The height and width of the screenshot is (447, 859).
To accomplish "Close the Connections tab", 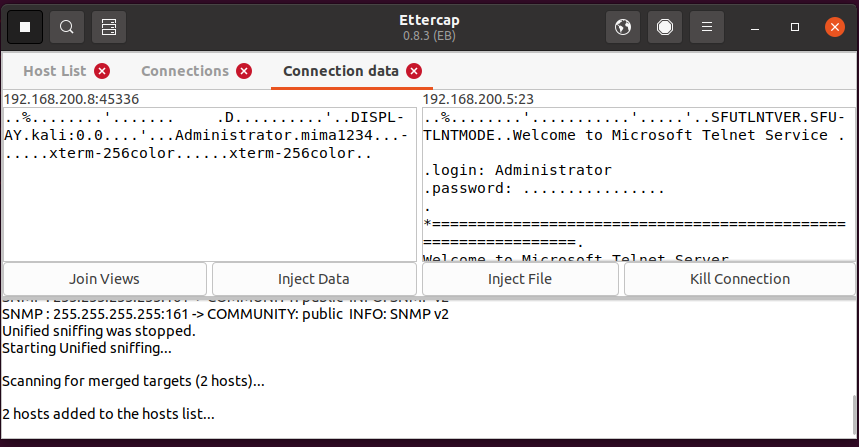I will point(245,71).
